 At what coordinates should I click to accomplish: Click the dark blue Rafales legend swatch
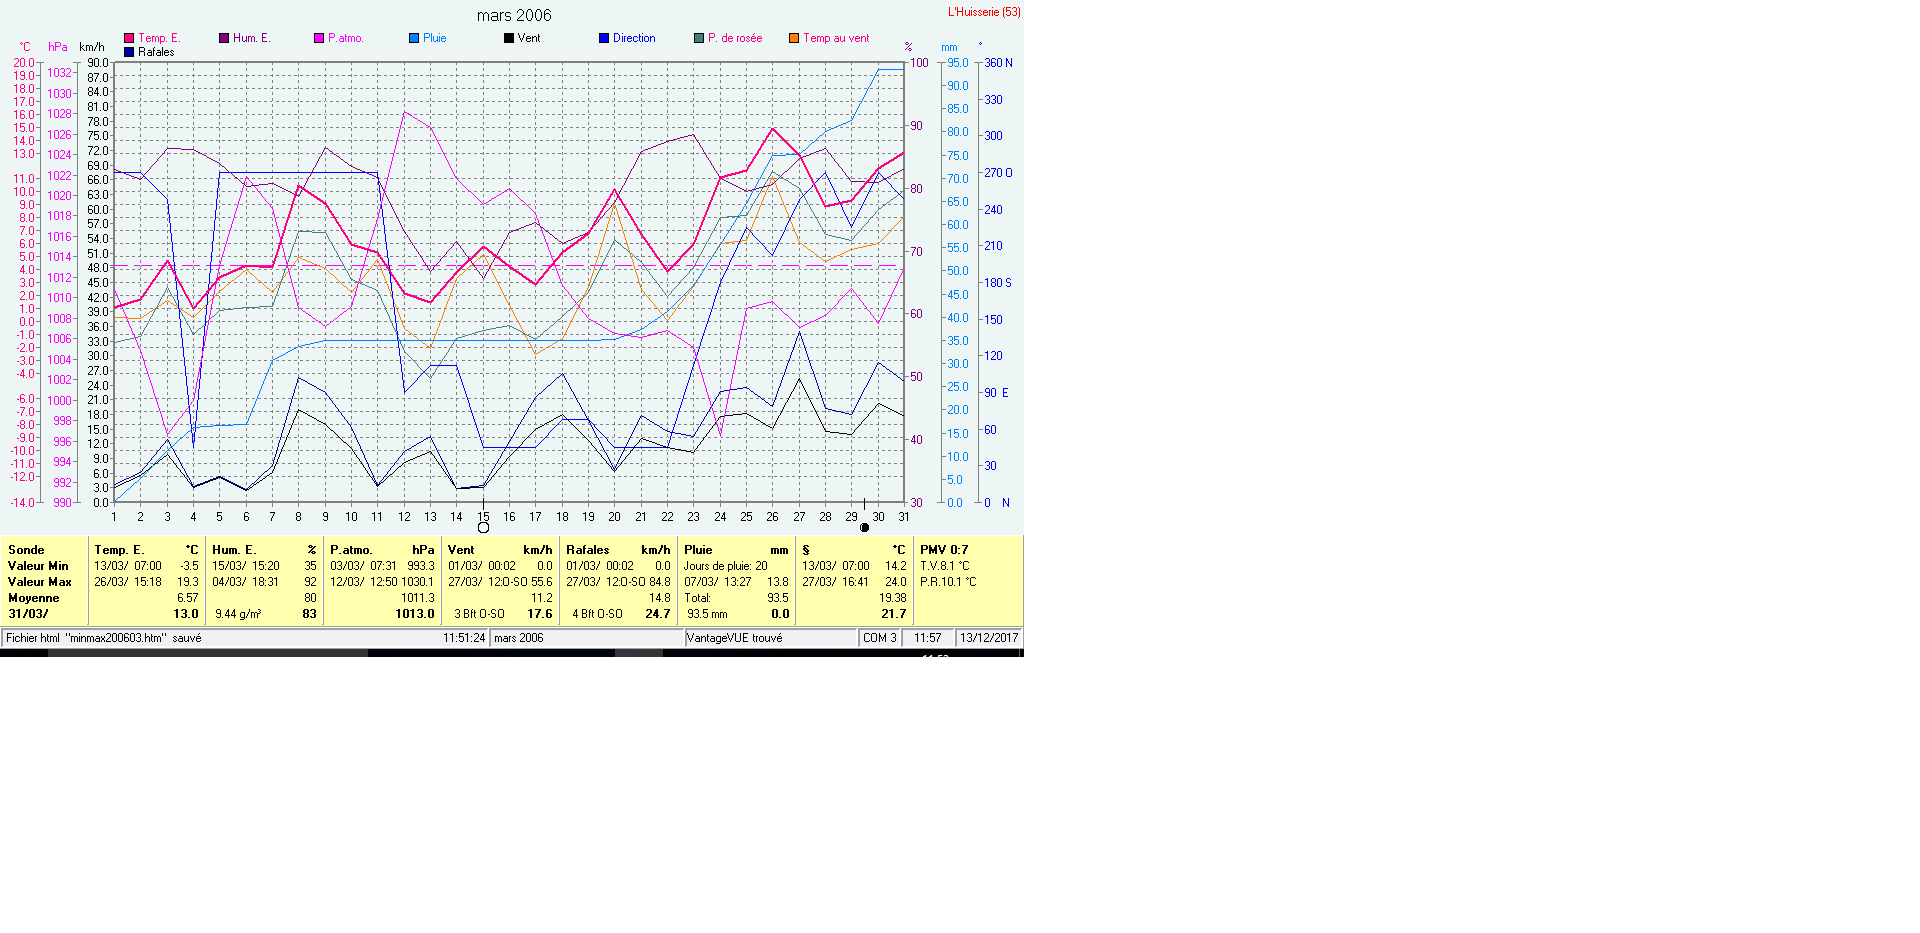coord(129,52)
